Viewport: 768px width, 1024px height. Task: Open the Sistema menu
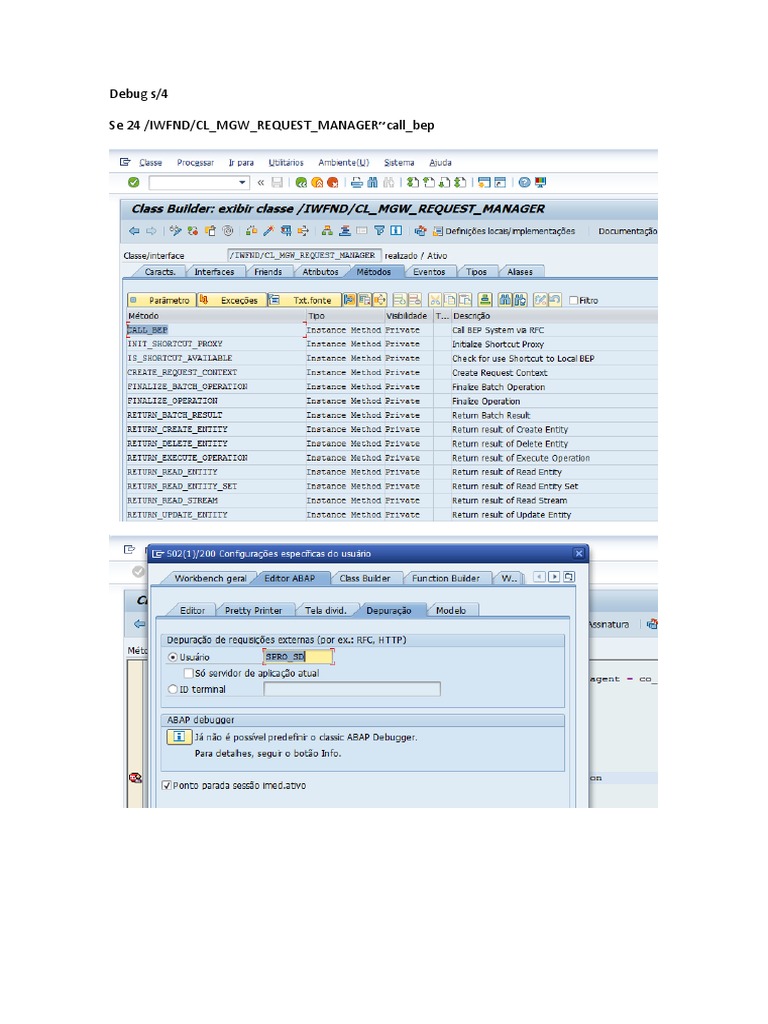point(399,163)
